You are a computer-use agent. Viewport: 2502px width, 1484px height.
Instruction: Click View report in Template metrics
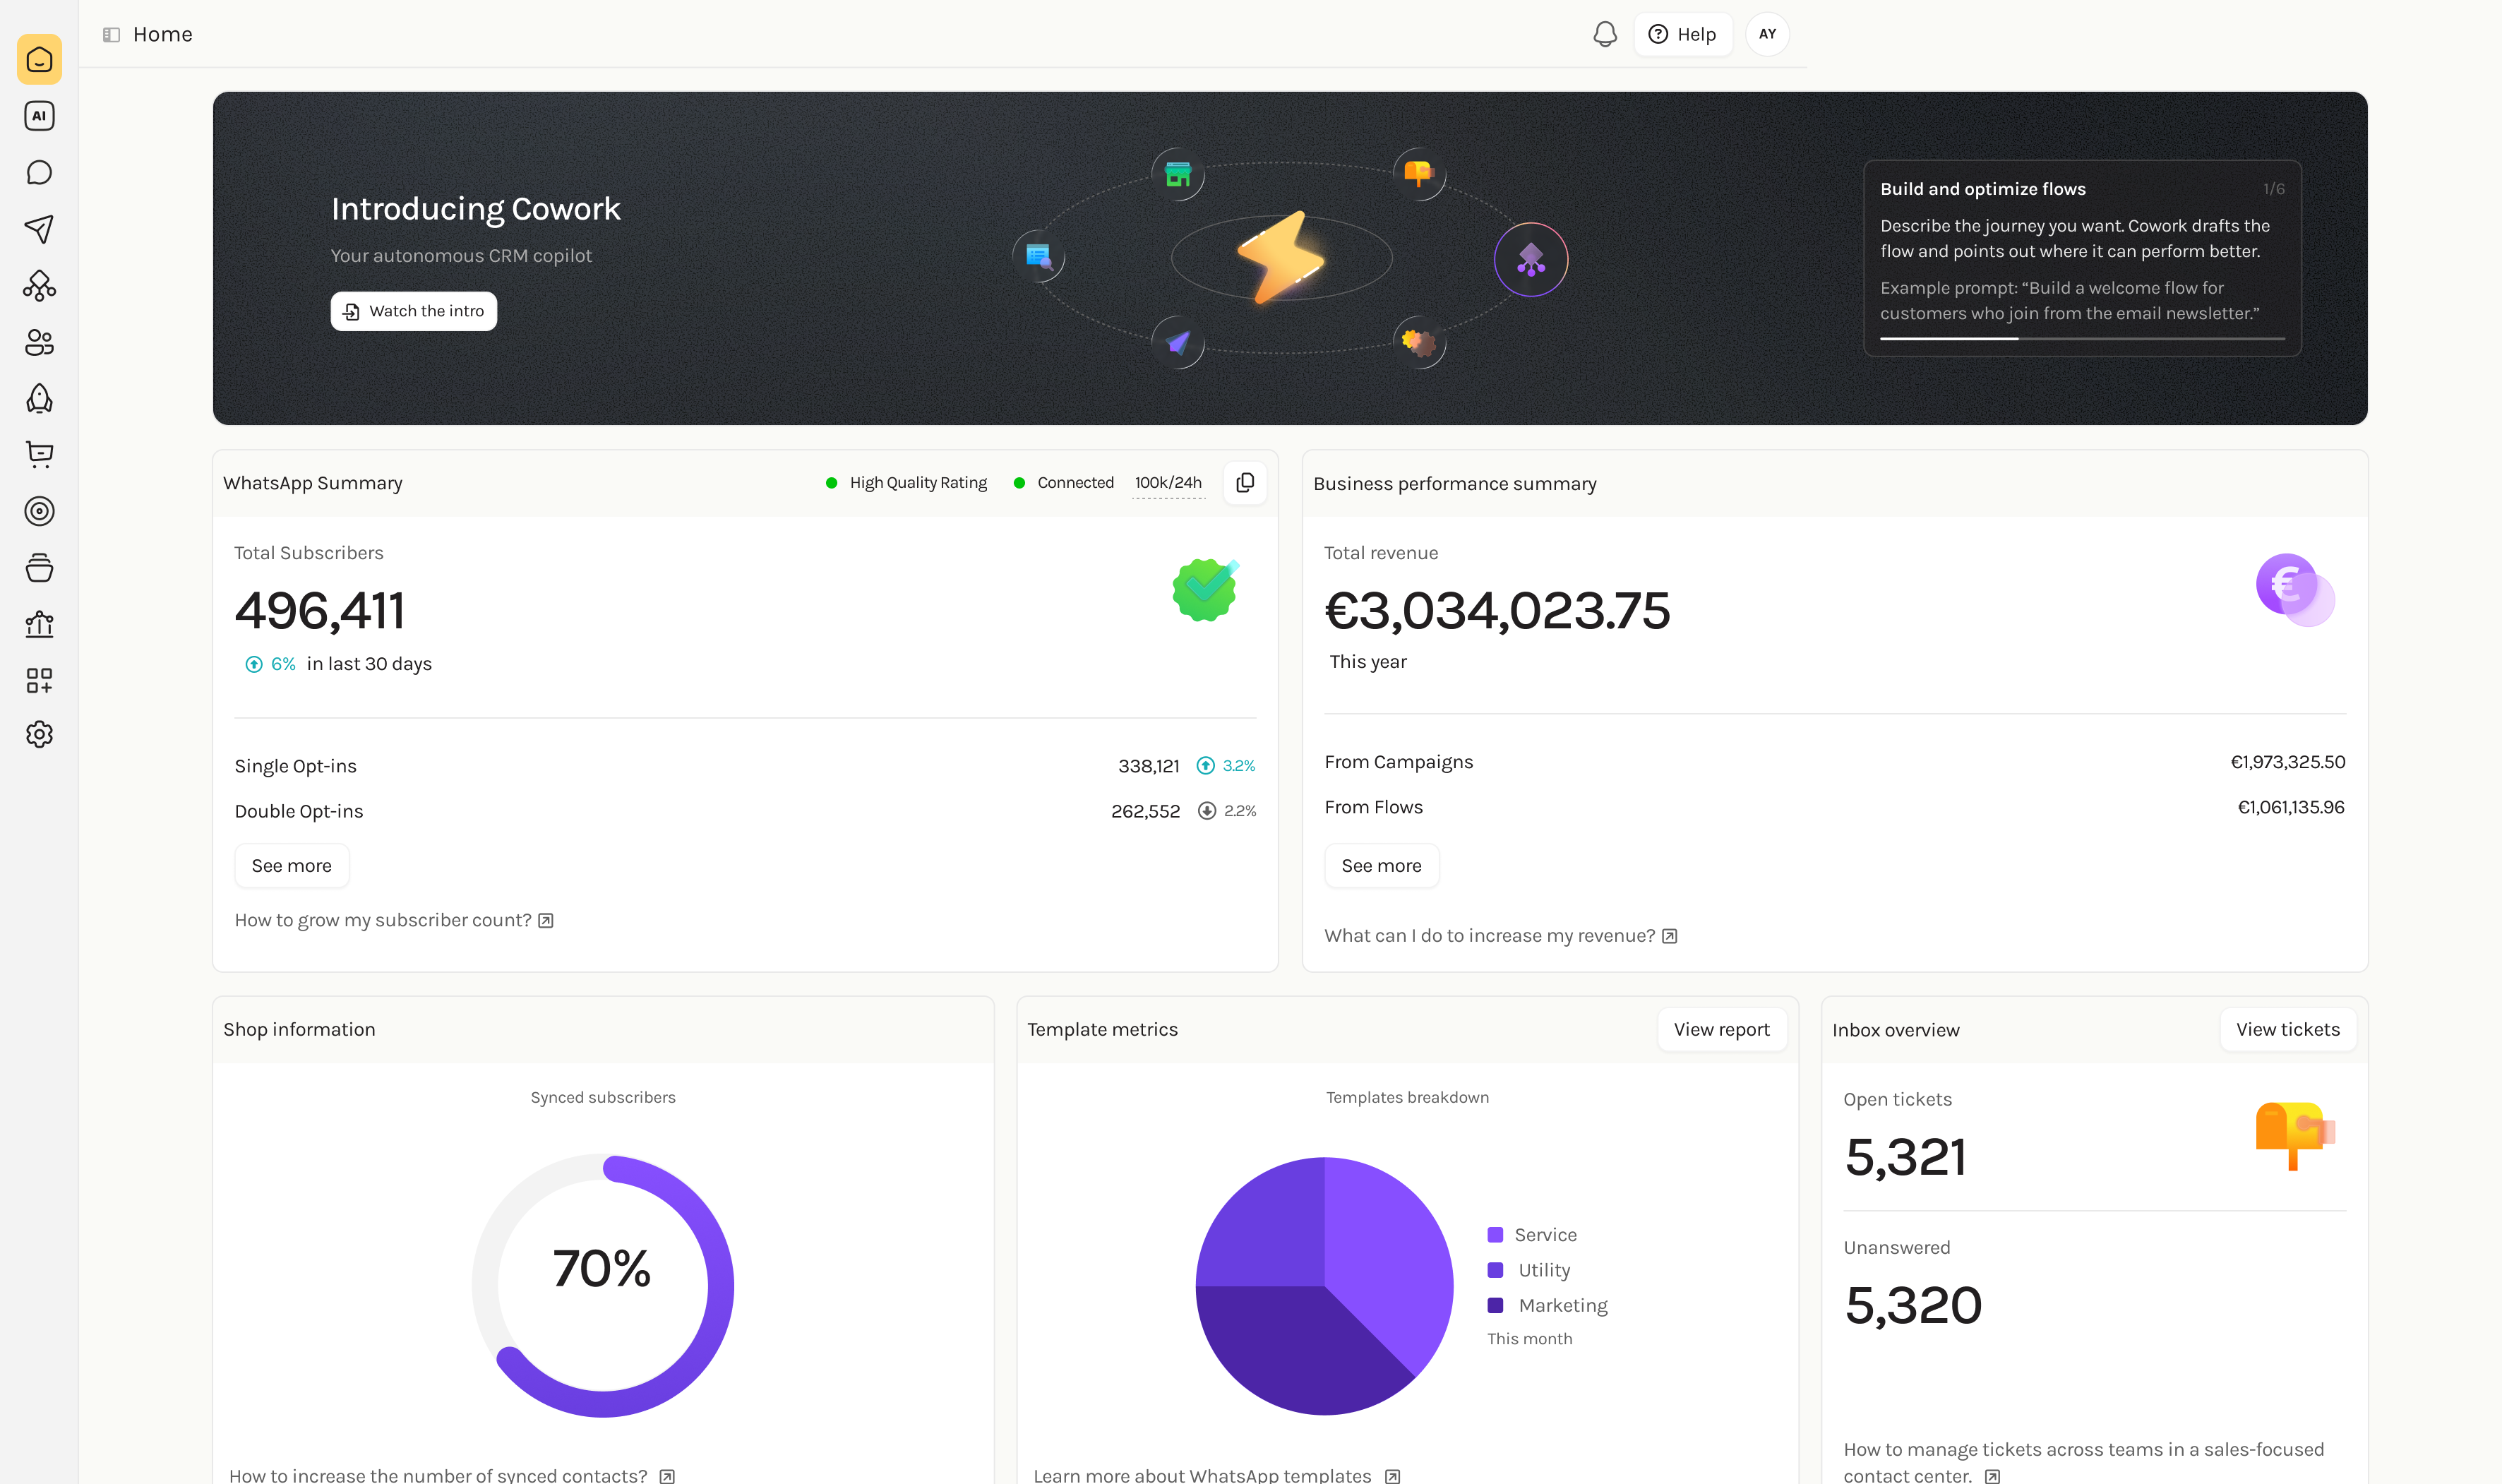point(1721,1029)
